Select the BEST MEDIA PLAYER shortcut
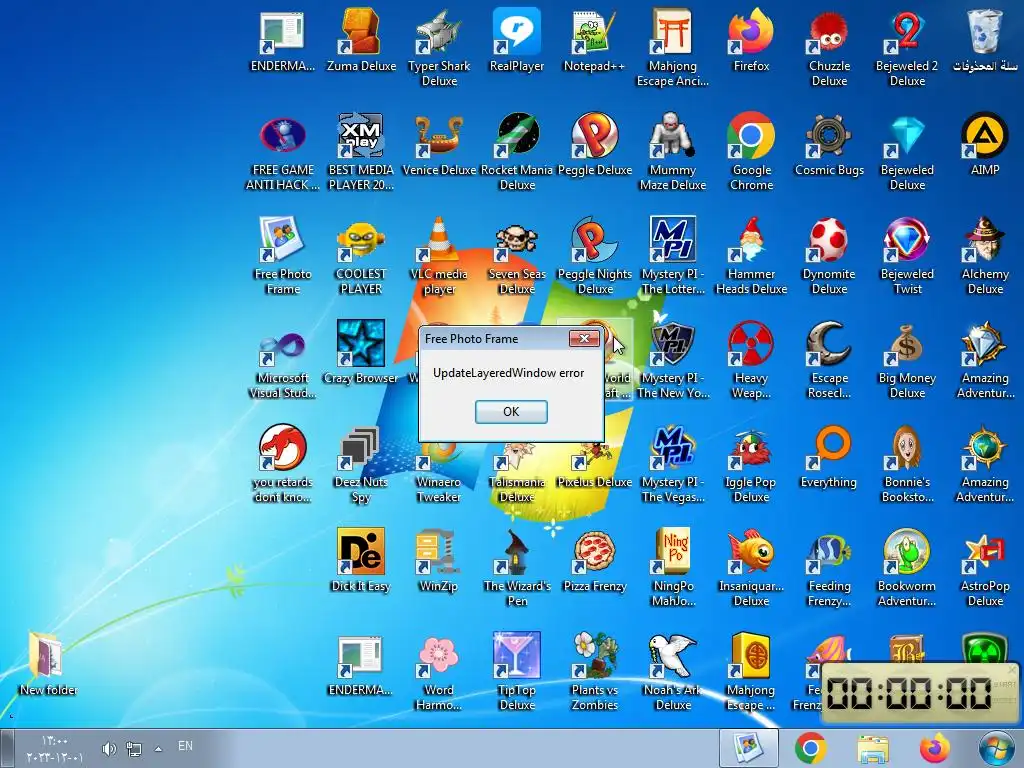Screen dimensions: 1024x768 click(361, 152)
